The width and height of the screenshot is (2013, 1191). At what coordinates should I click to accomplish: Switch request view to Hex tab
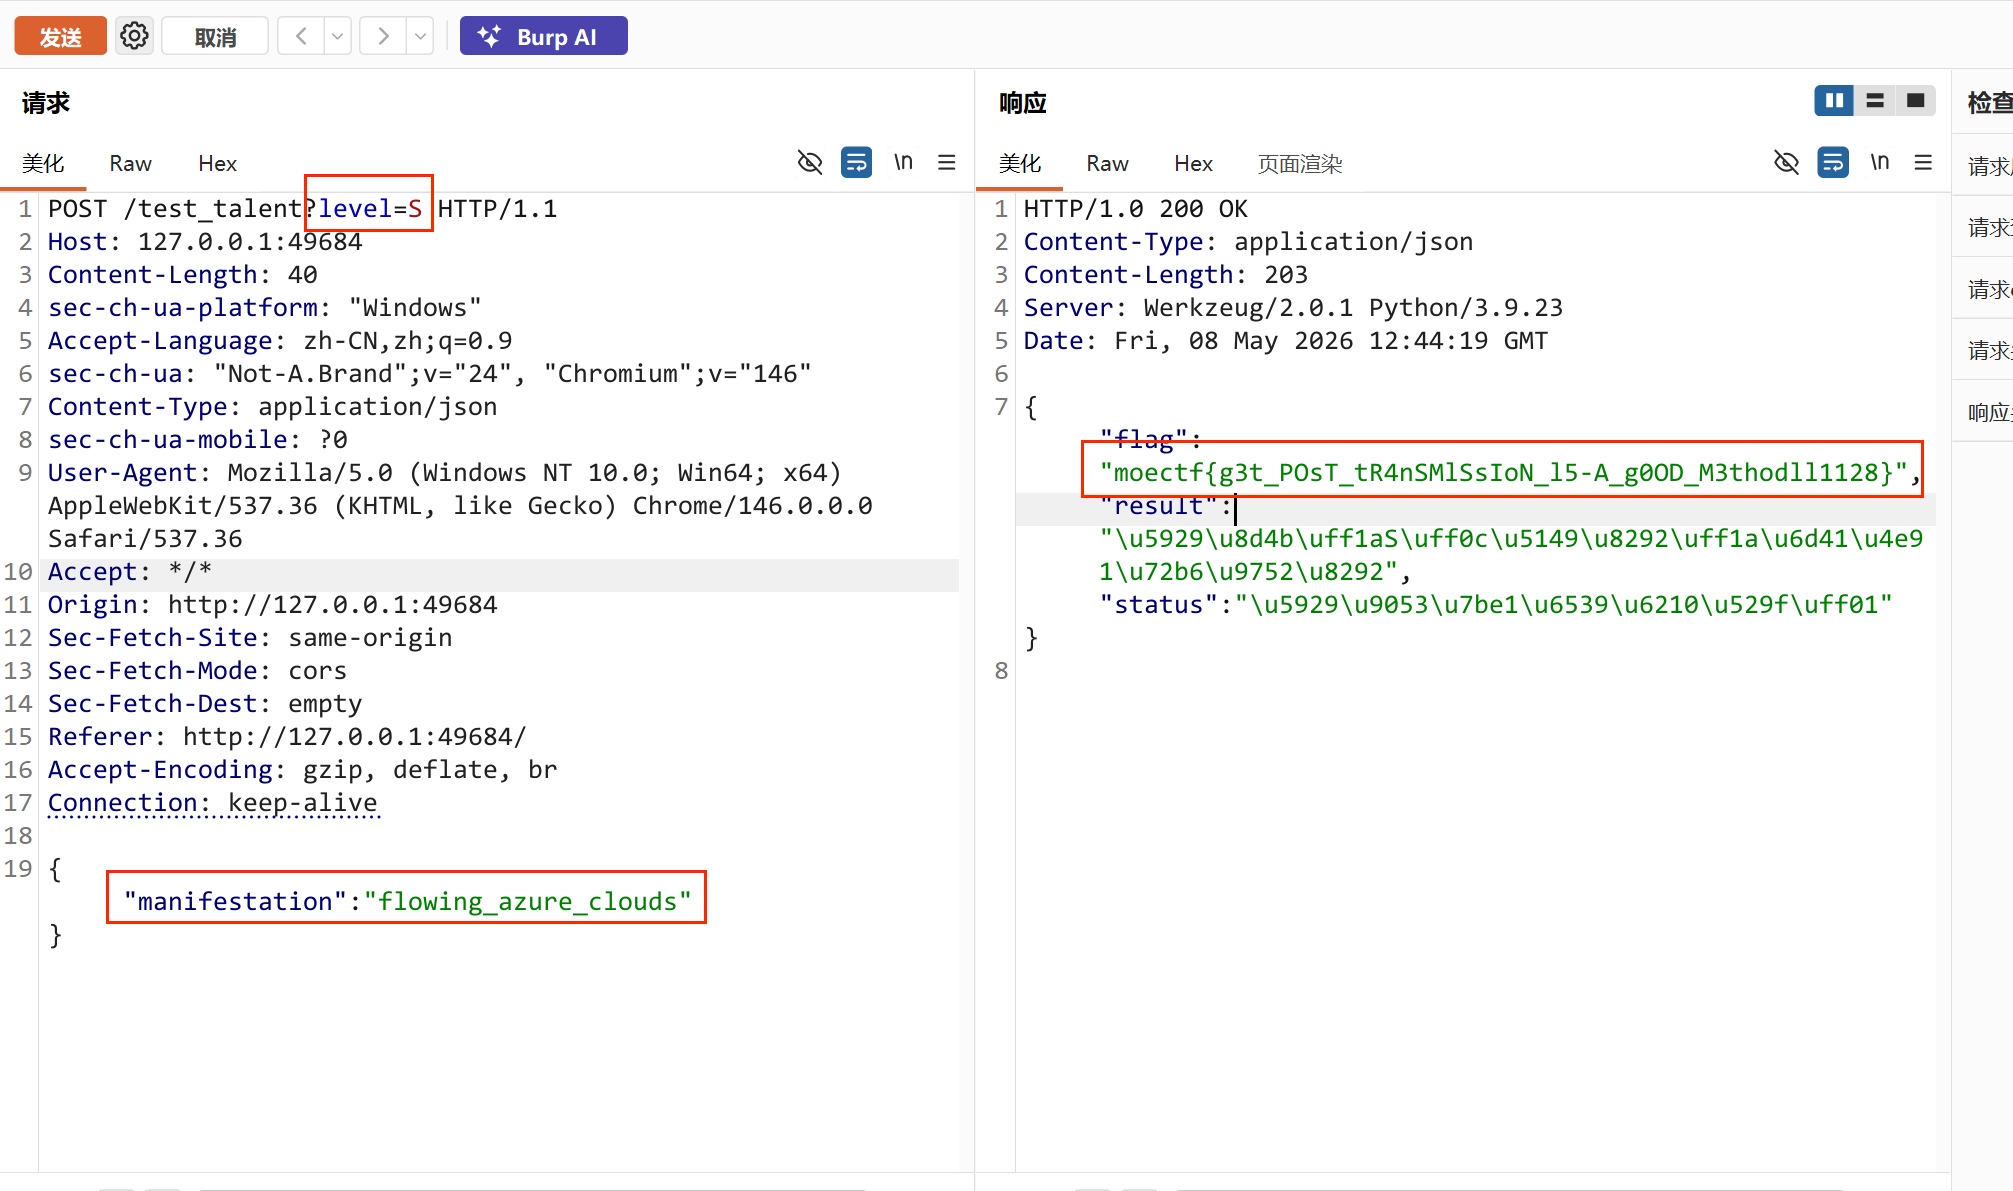(217, 163)
